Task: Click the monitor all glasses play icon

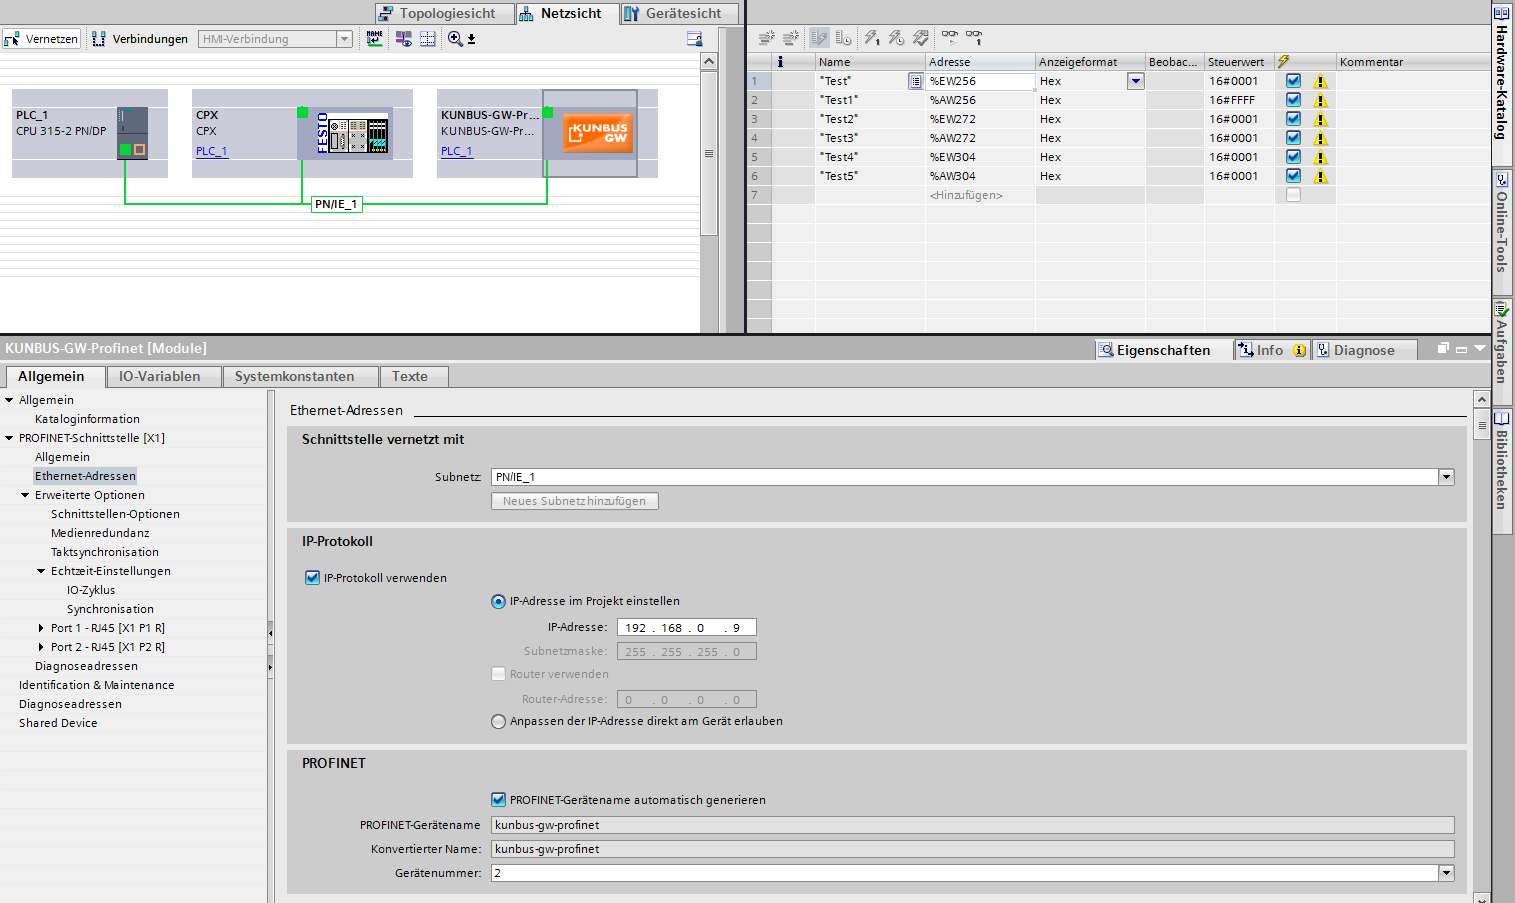Action: [x=950, y=38]
